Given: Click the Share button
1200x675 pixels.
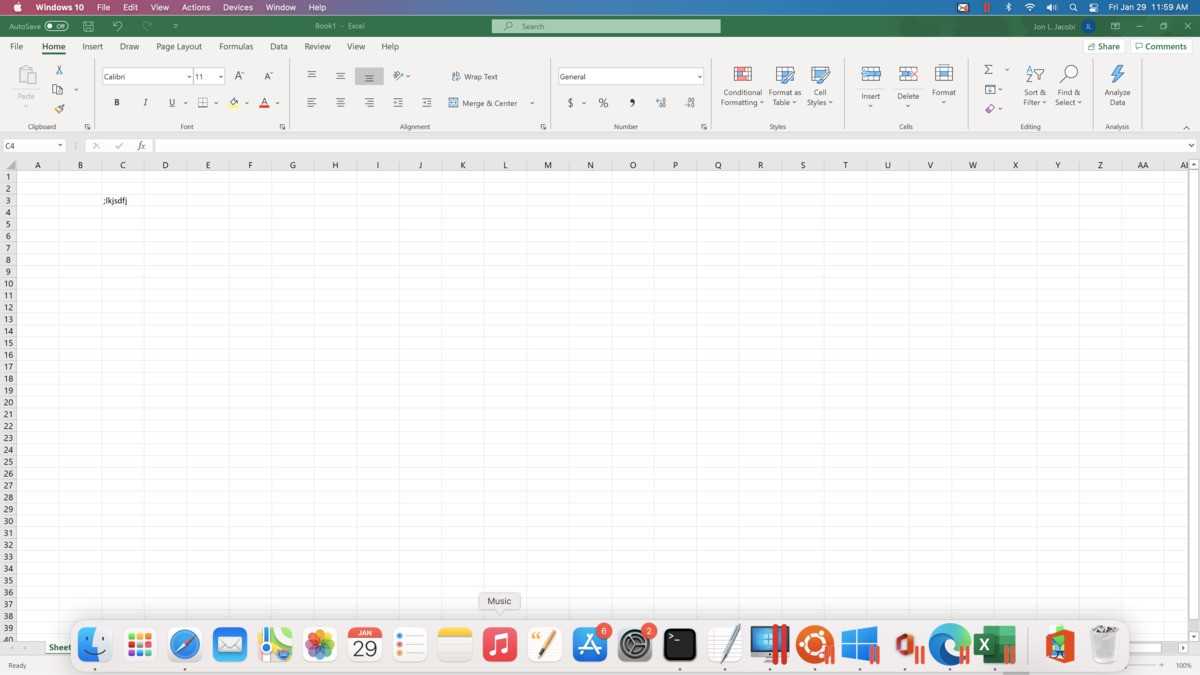Looking at the screenshot, I should coord(1103,47).
